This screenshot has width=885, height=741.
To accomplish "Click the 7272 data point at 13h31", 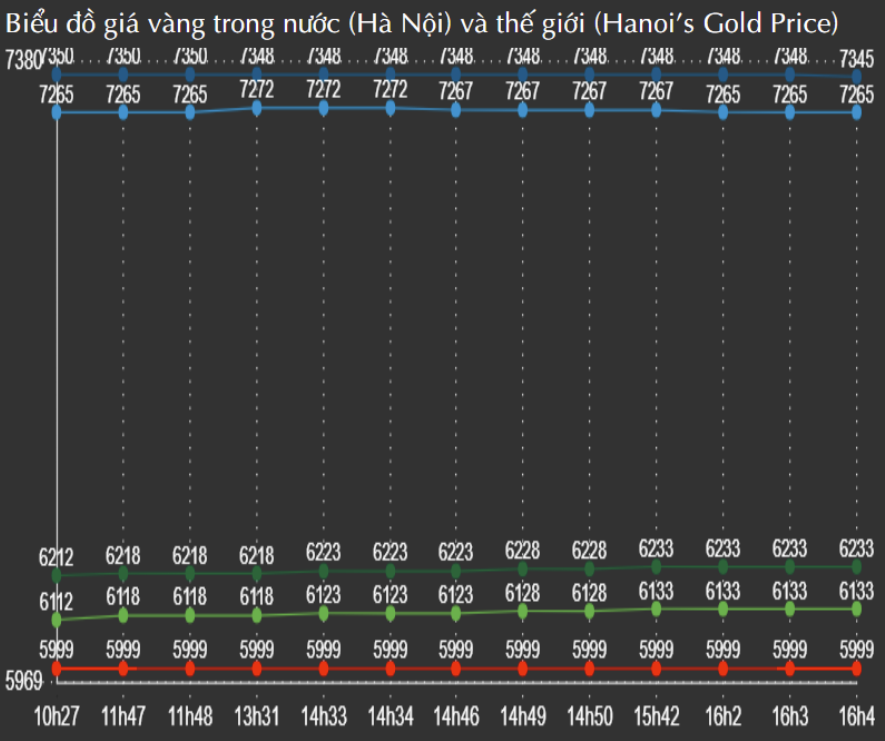I will 257,108.
